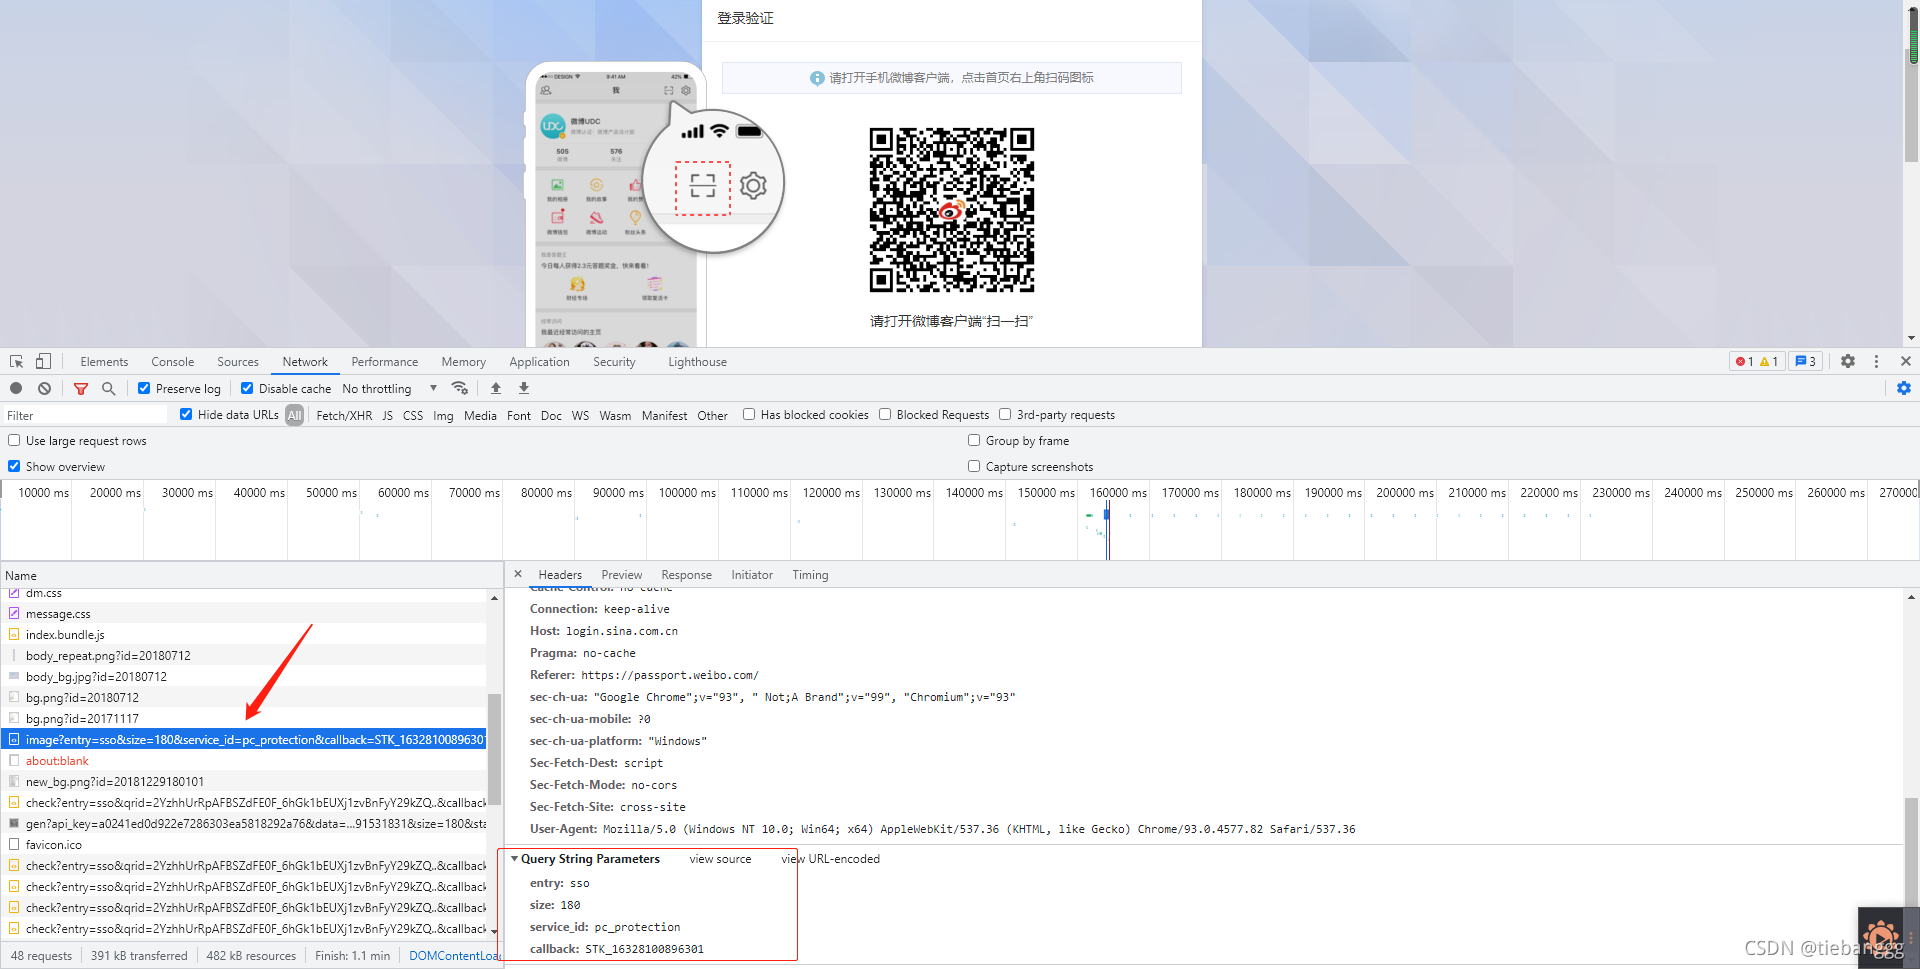Open the No throttling dropdown
1920x969 pixels.
coord(390,388)
